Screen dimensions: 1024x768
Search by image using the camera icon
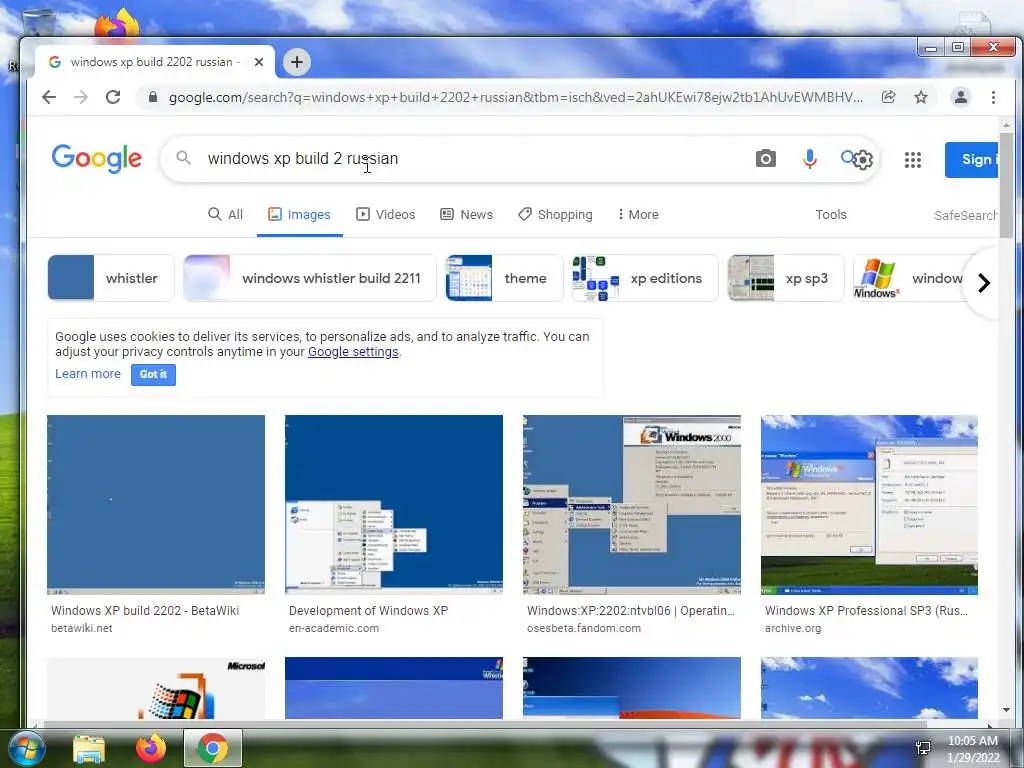(765, 159)
